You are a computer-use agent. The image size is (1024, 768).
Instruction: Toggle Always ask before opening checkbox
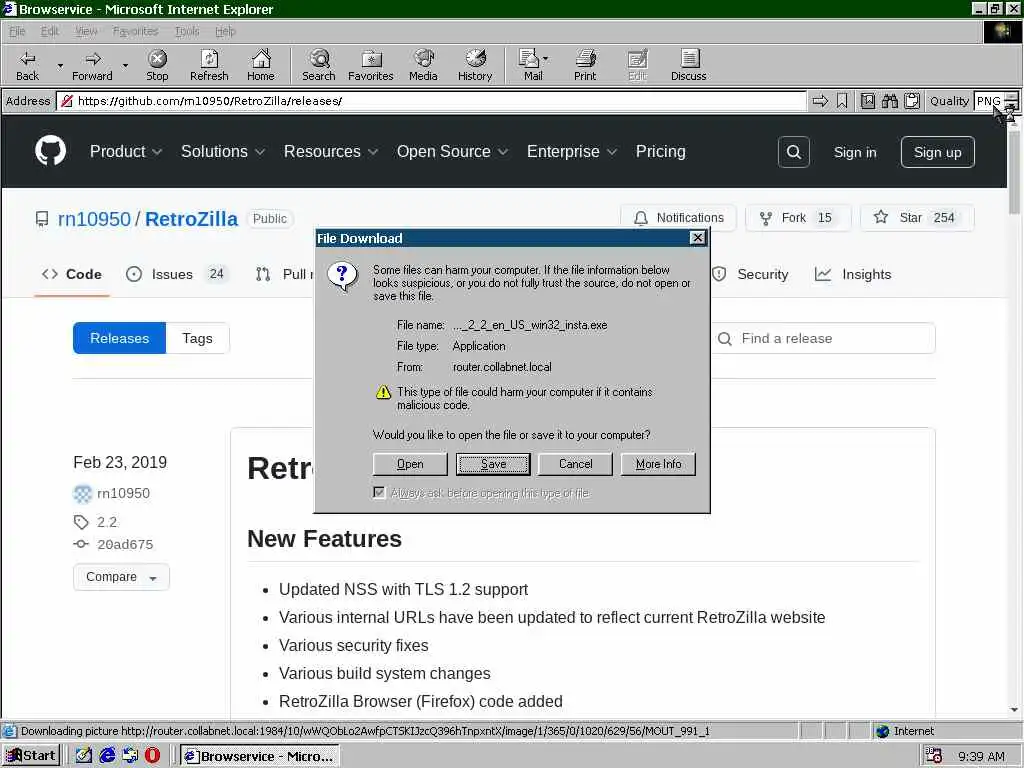379,492
